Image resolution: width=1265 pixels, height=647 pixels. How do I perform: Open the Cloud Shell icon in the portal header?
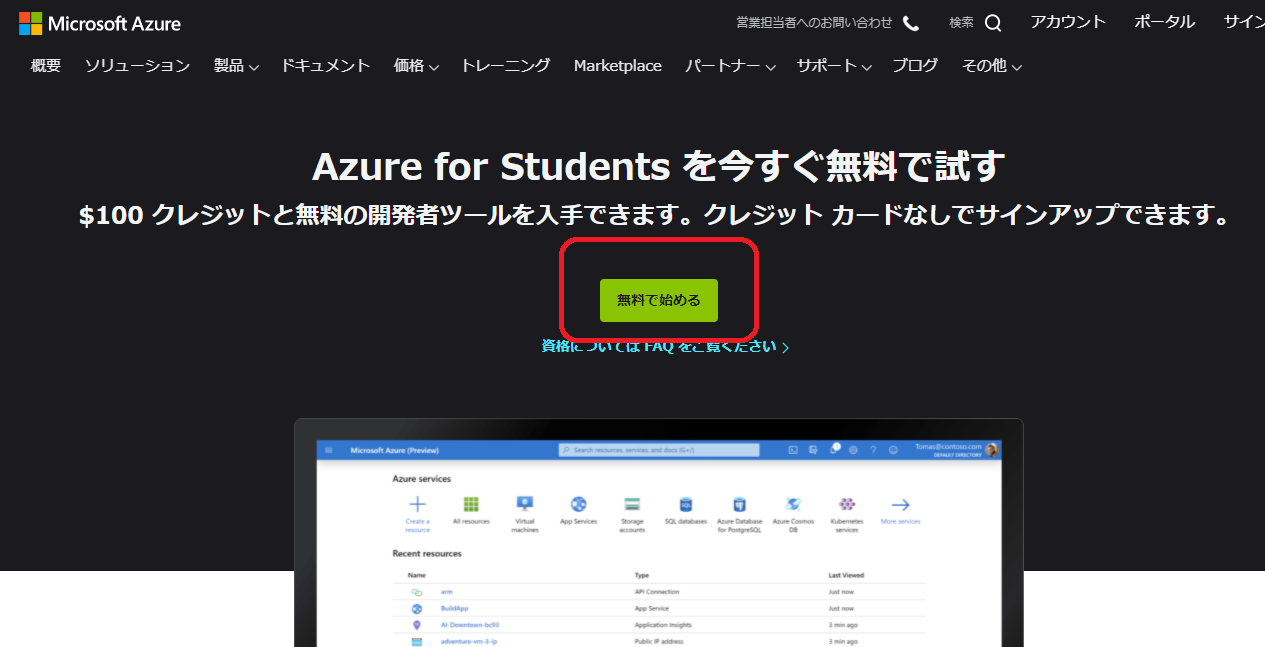tap(793, 450)
